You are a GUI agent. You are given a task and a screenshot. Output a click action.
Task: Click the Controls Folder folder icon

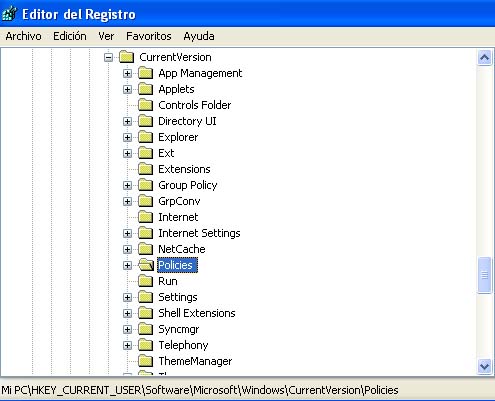(x=146, y=105)
